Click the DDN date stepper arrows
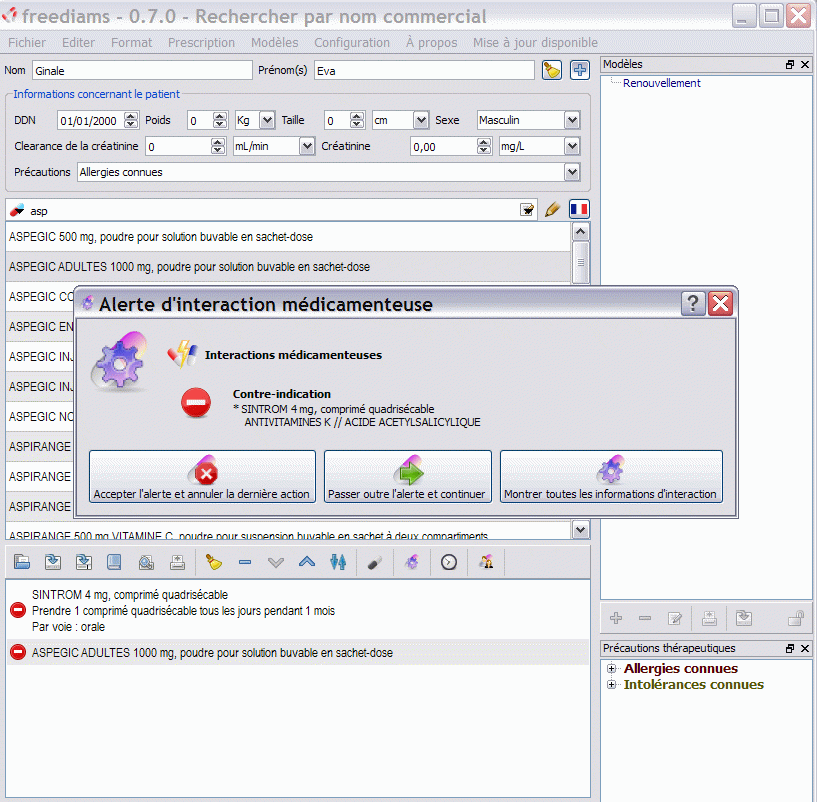817x802 pixels. point(131,120)
